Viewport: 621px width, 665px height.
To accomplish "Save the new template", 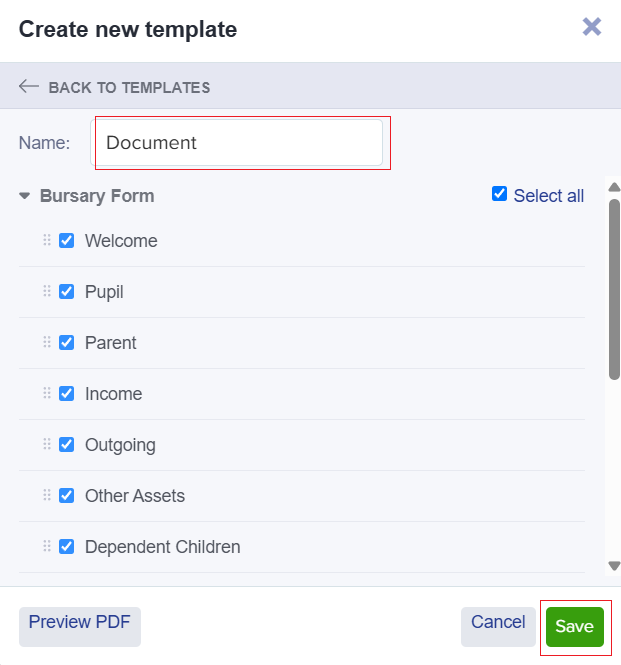I will (574, 626).
